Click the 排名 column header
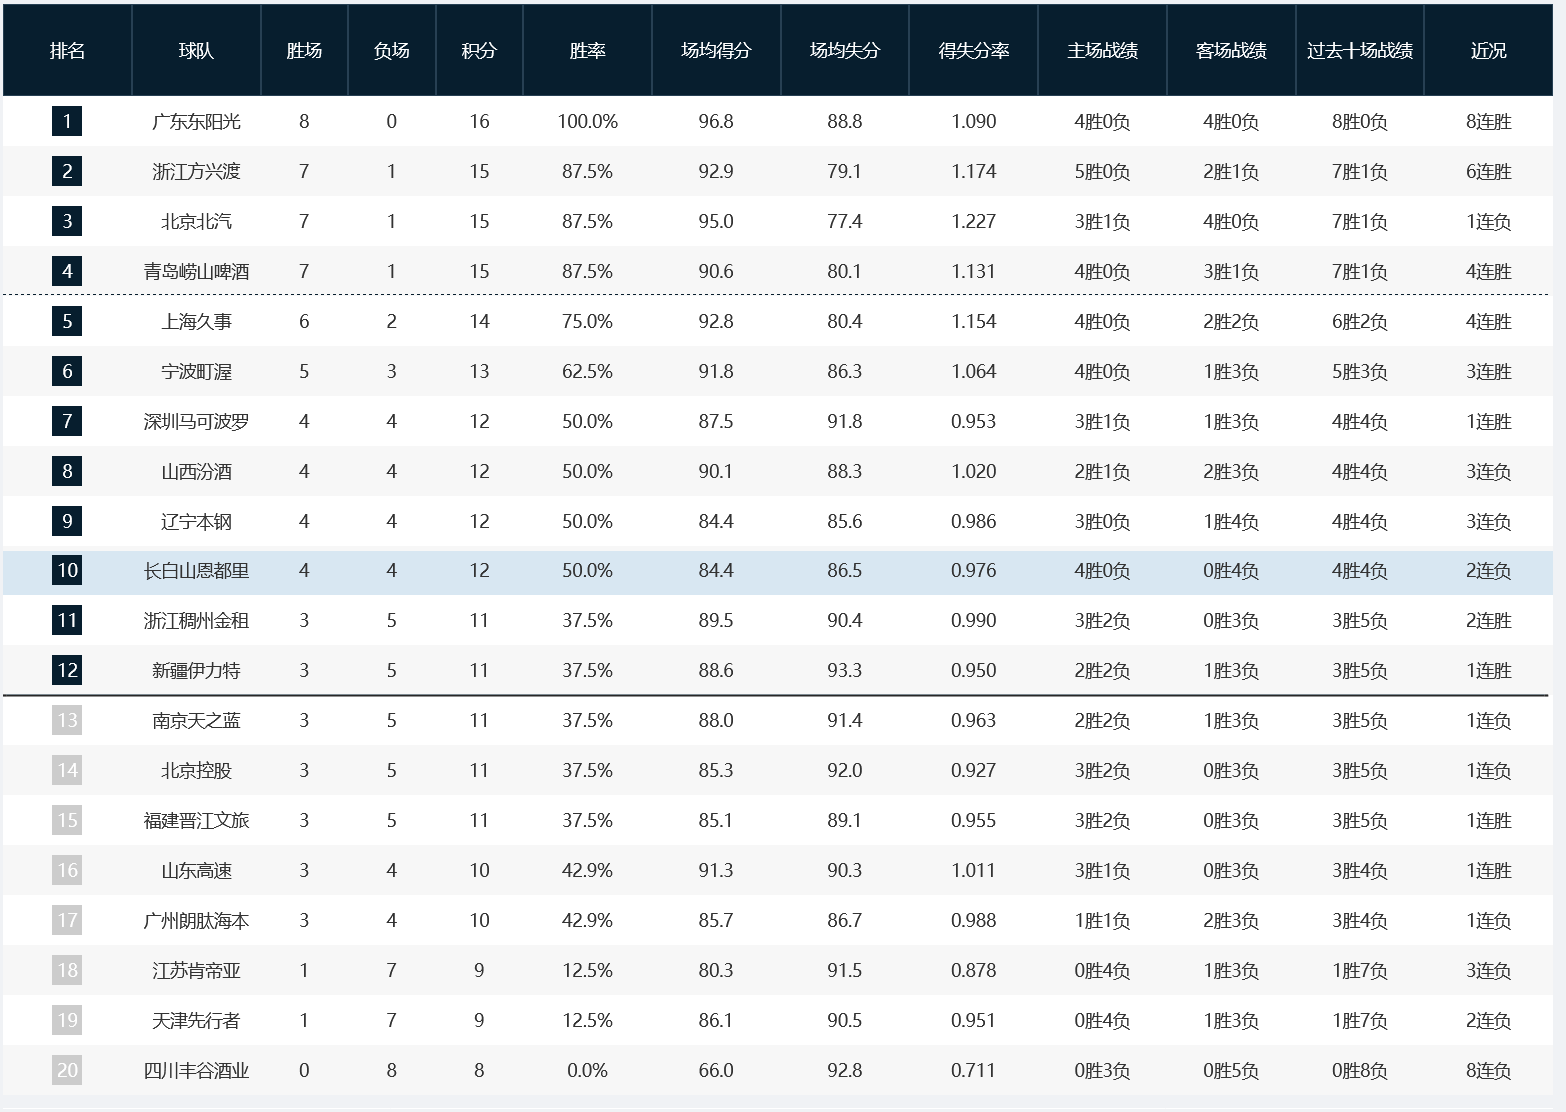 [x=67, y=51]
